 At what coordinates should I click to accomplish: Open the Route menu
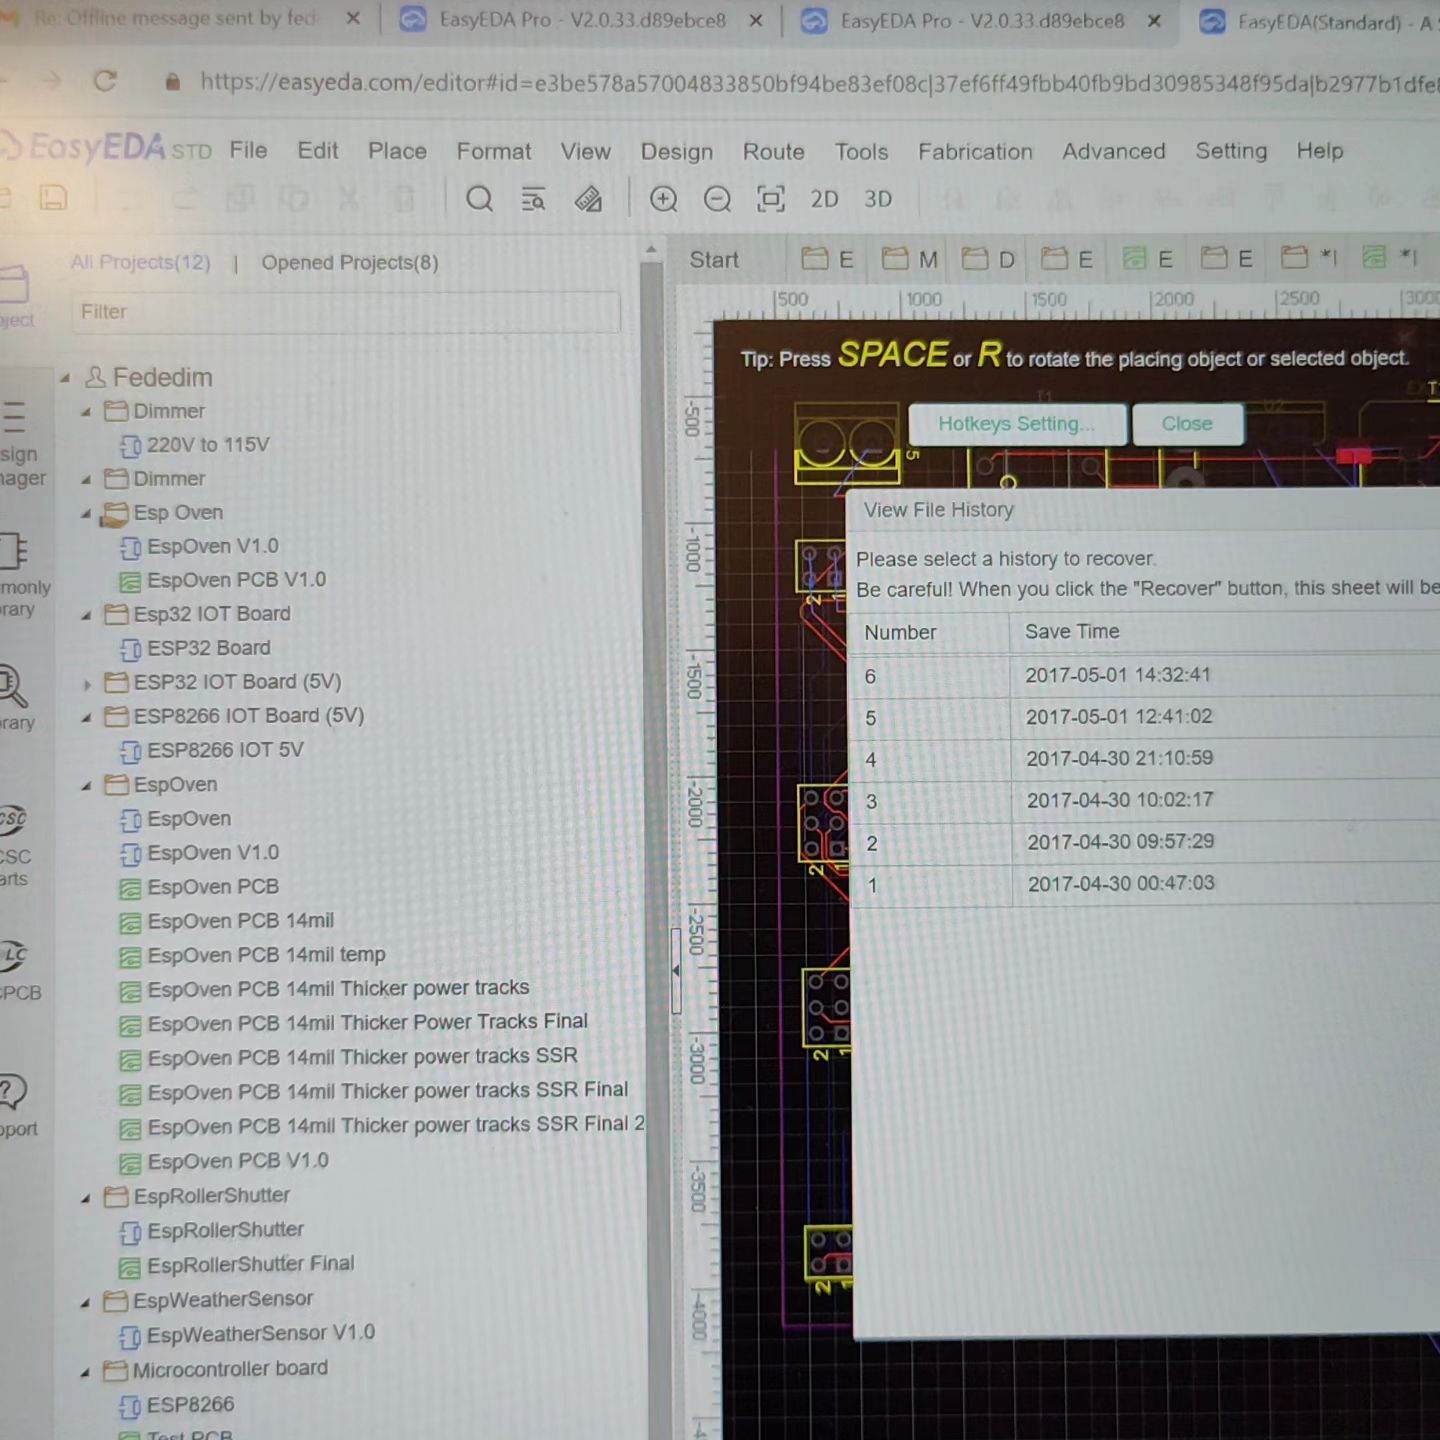(x=773, y=151)
